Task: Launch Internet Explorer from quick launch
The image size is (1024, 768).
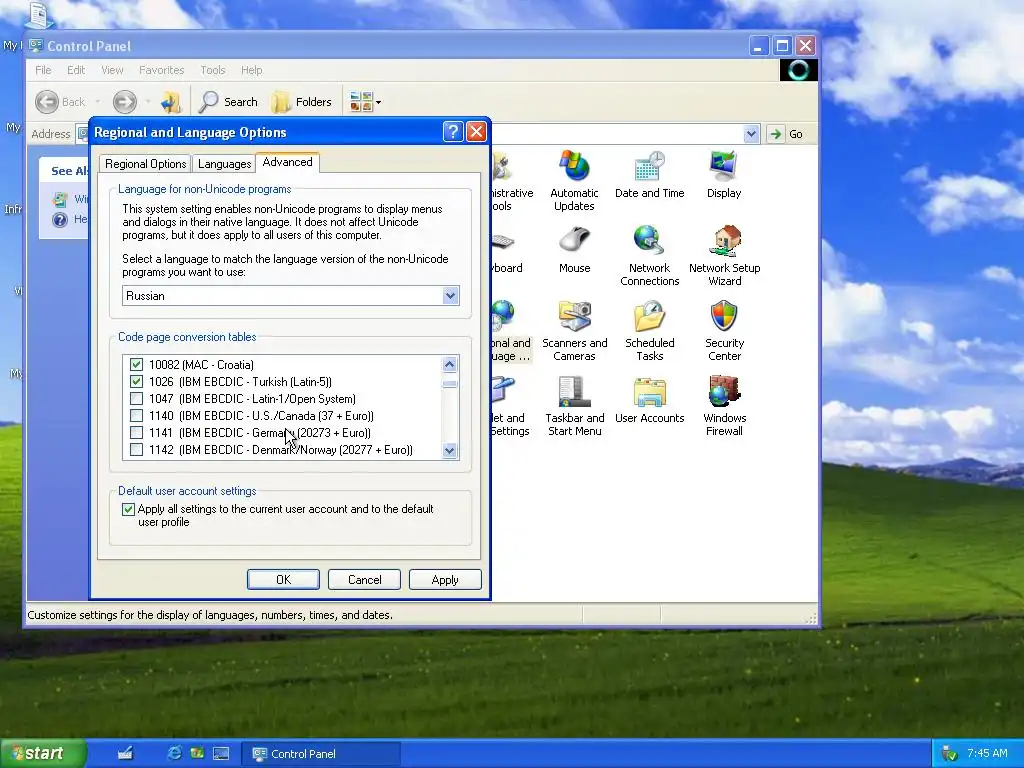Action: (x=174, y=753)
